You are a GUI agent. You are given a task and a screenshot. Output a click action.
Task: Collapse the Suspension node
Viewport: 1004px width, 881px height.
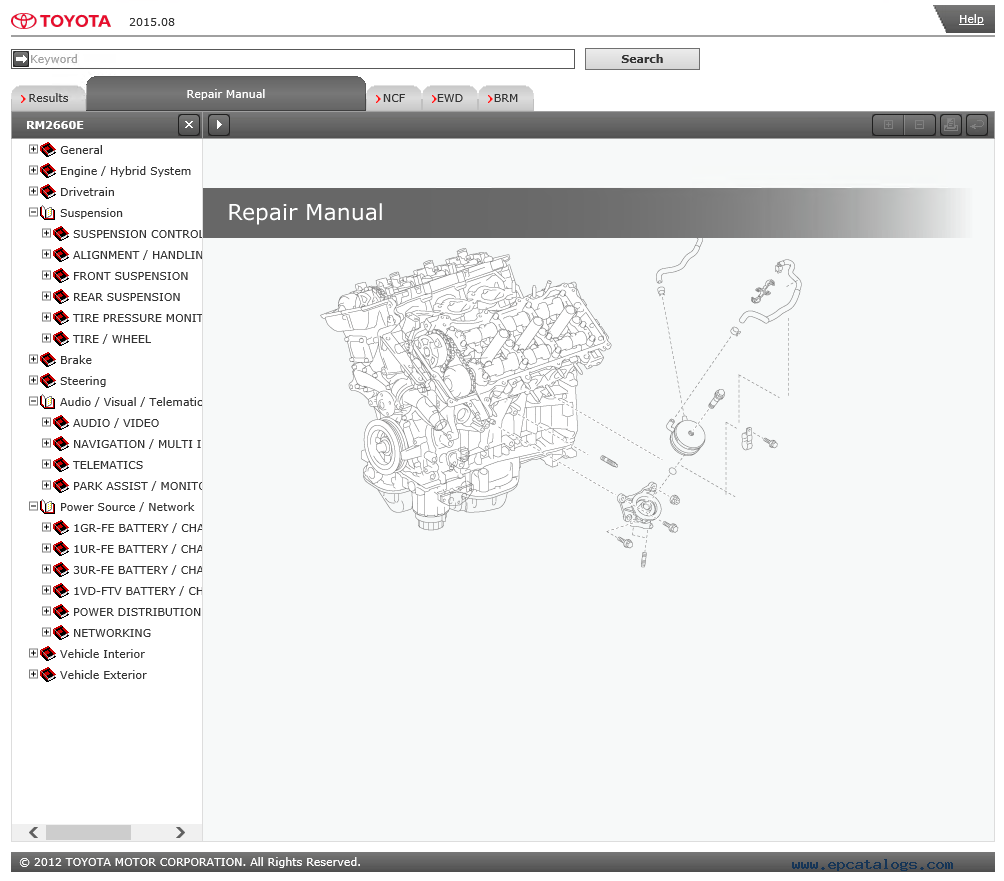coord(33,212)
